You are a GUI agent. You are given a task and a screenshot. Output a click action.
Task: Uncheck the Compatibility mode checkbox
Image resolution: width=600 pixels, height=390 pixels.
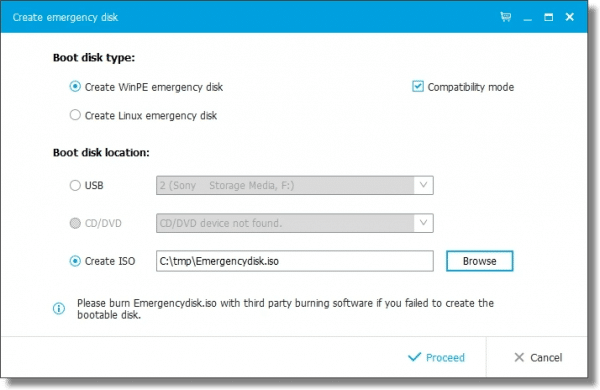coord(417,86)
